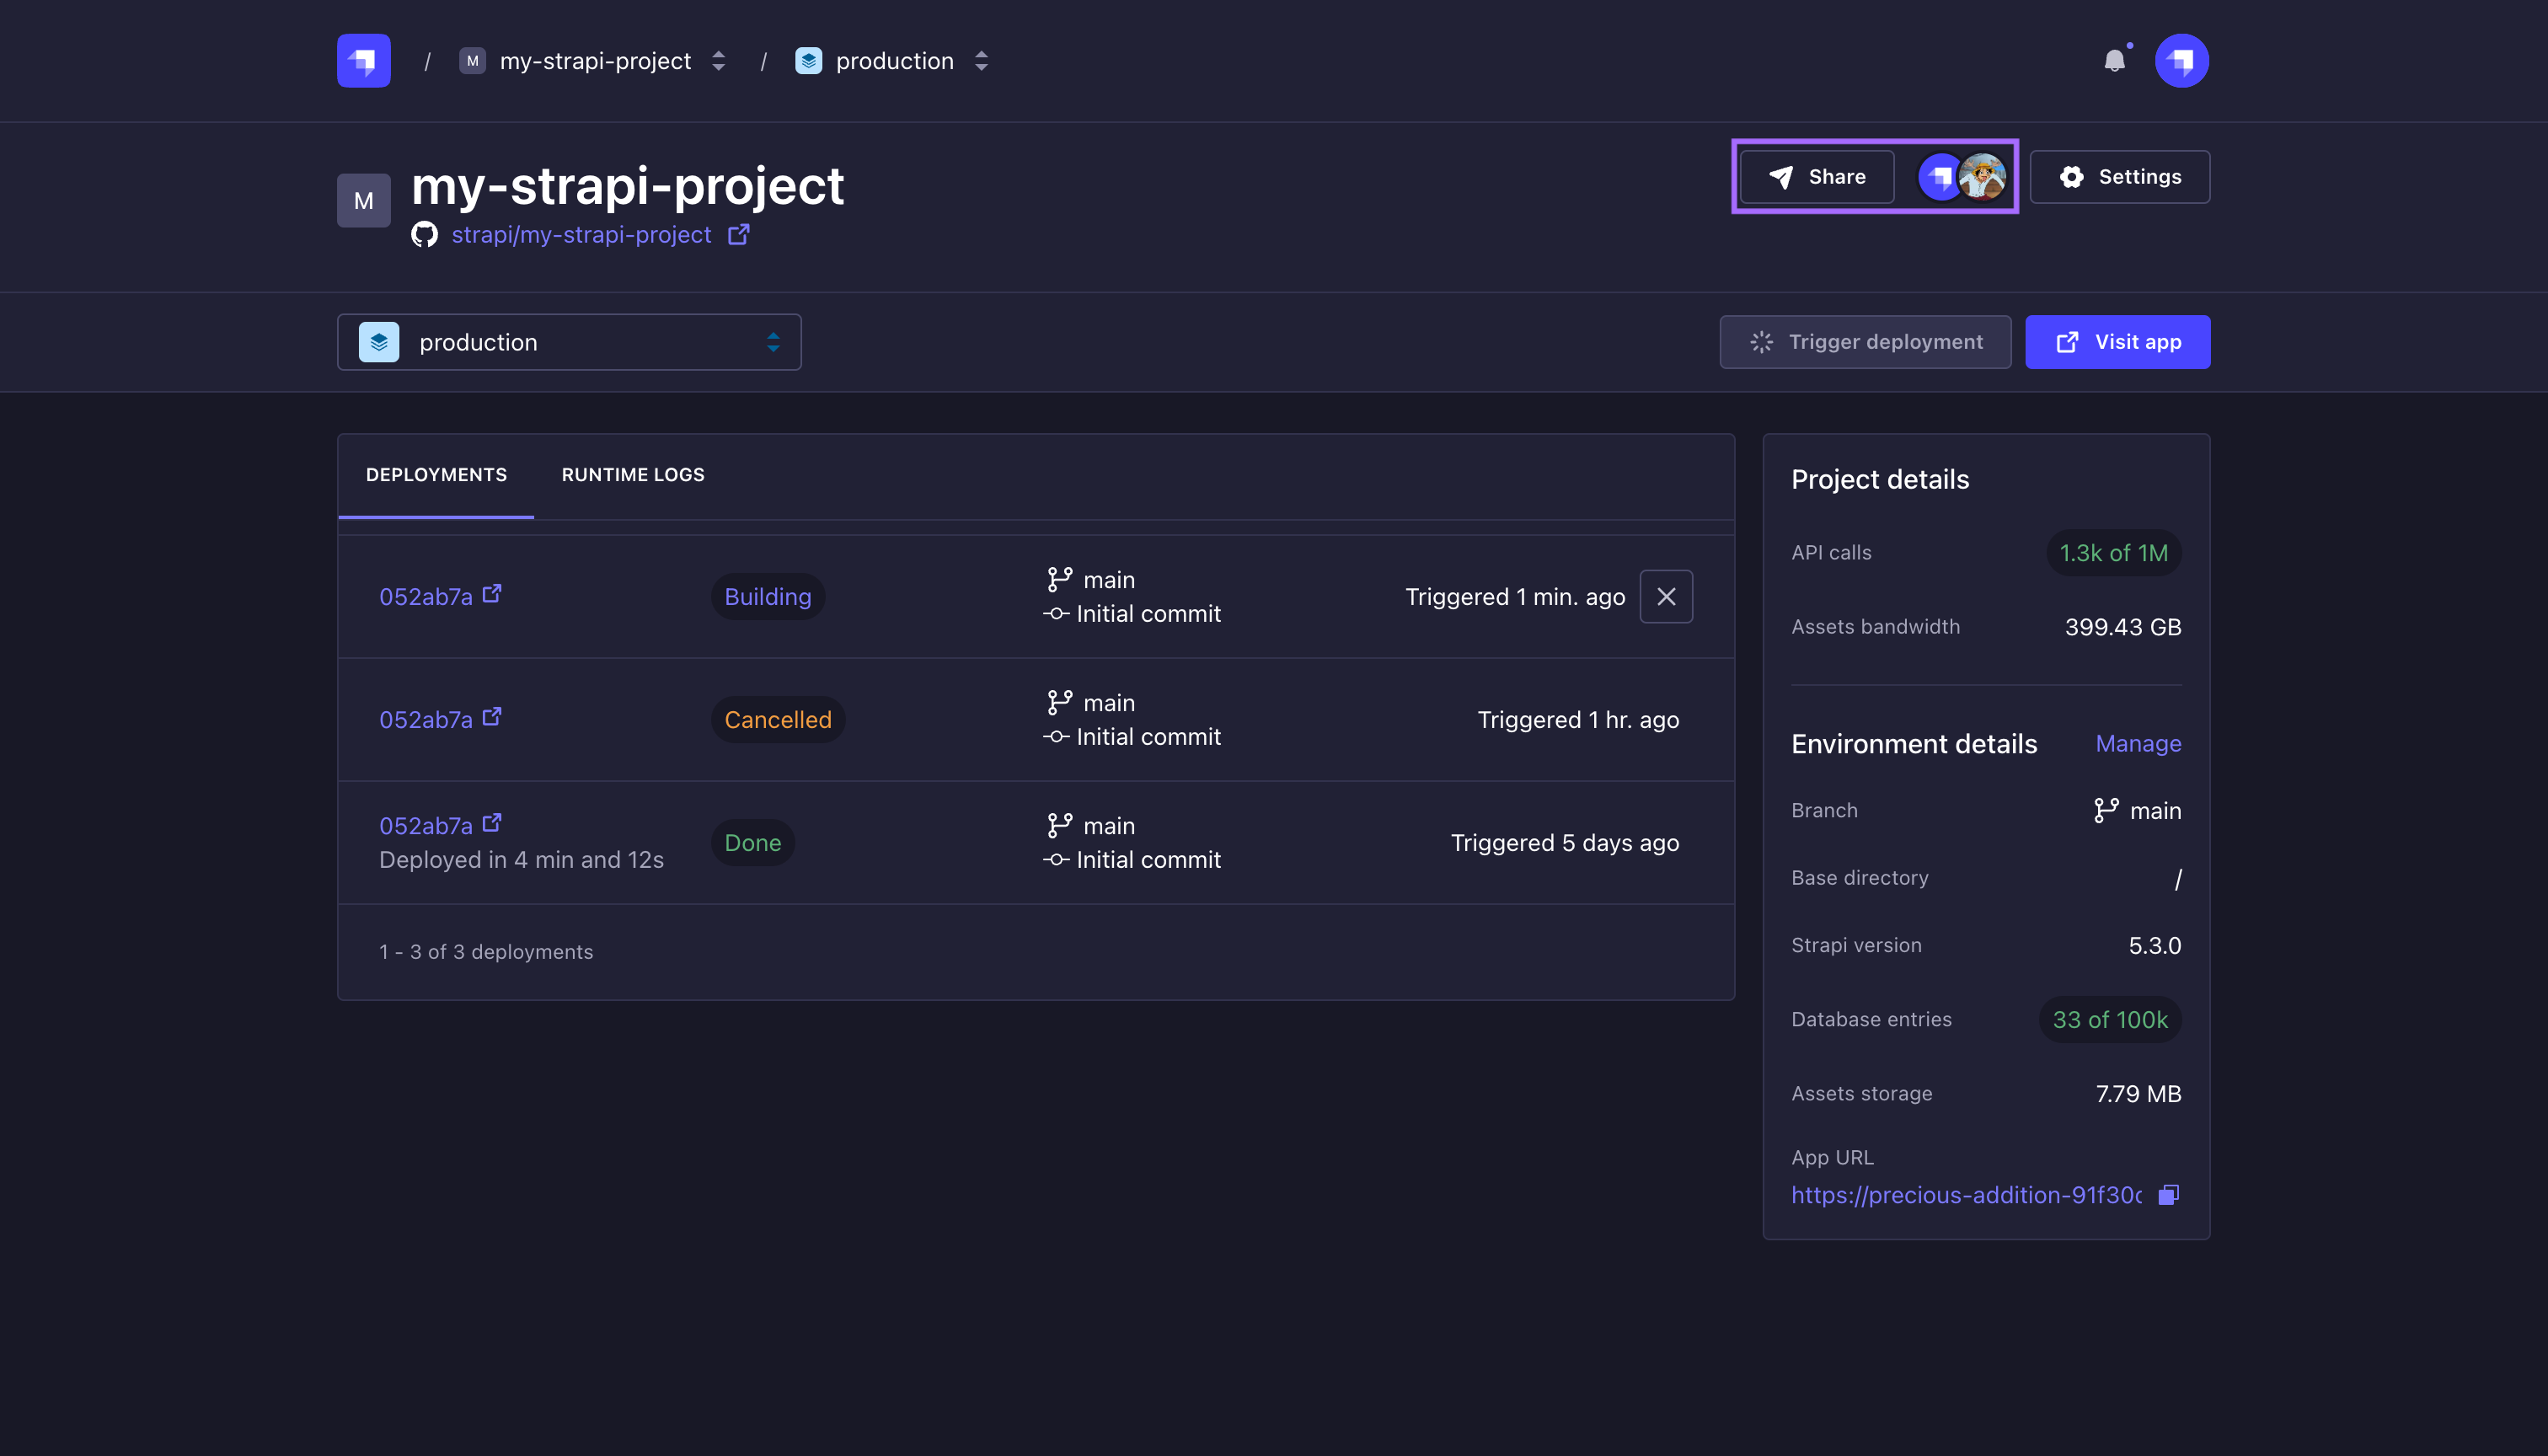The image size is (2548, 1456).
Task: Open the production environment select box
Action: [x=569, y=342]
